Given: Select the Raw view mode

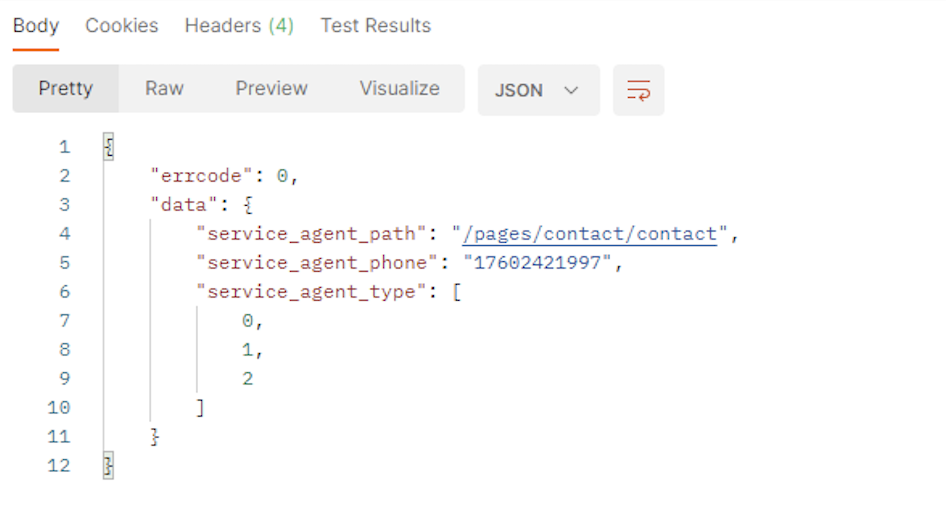Looking at the screenshot, I should click(x=164, y=89).
